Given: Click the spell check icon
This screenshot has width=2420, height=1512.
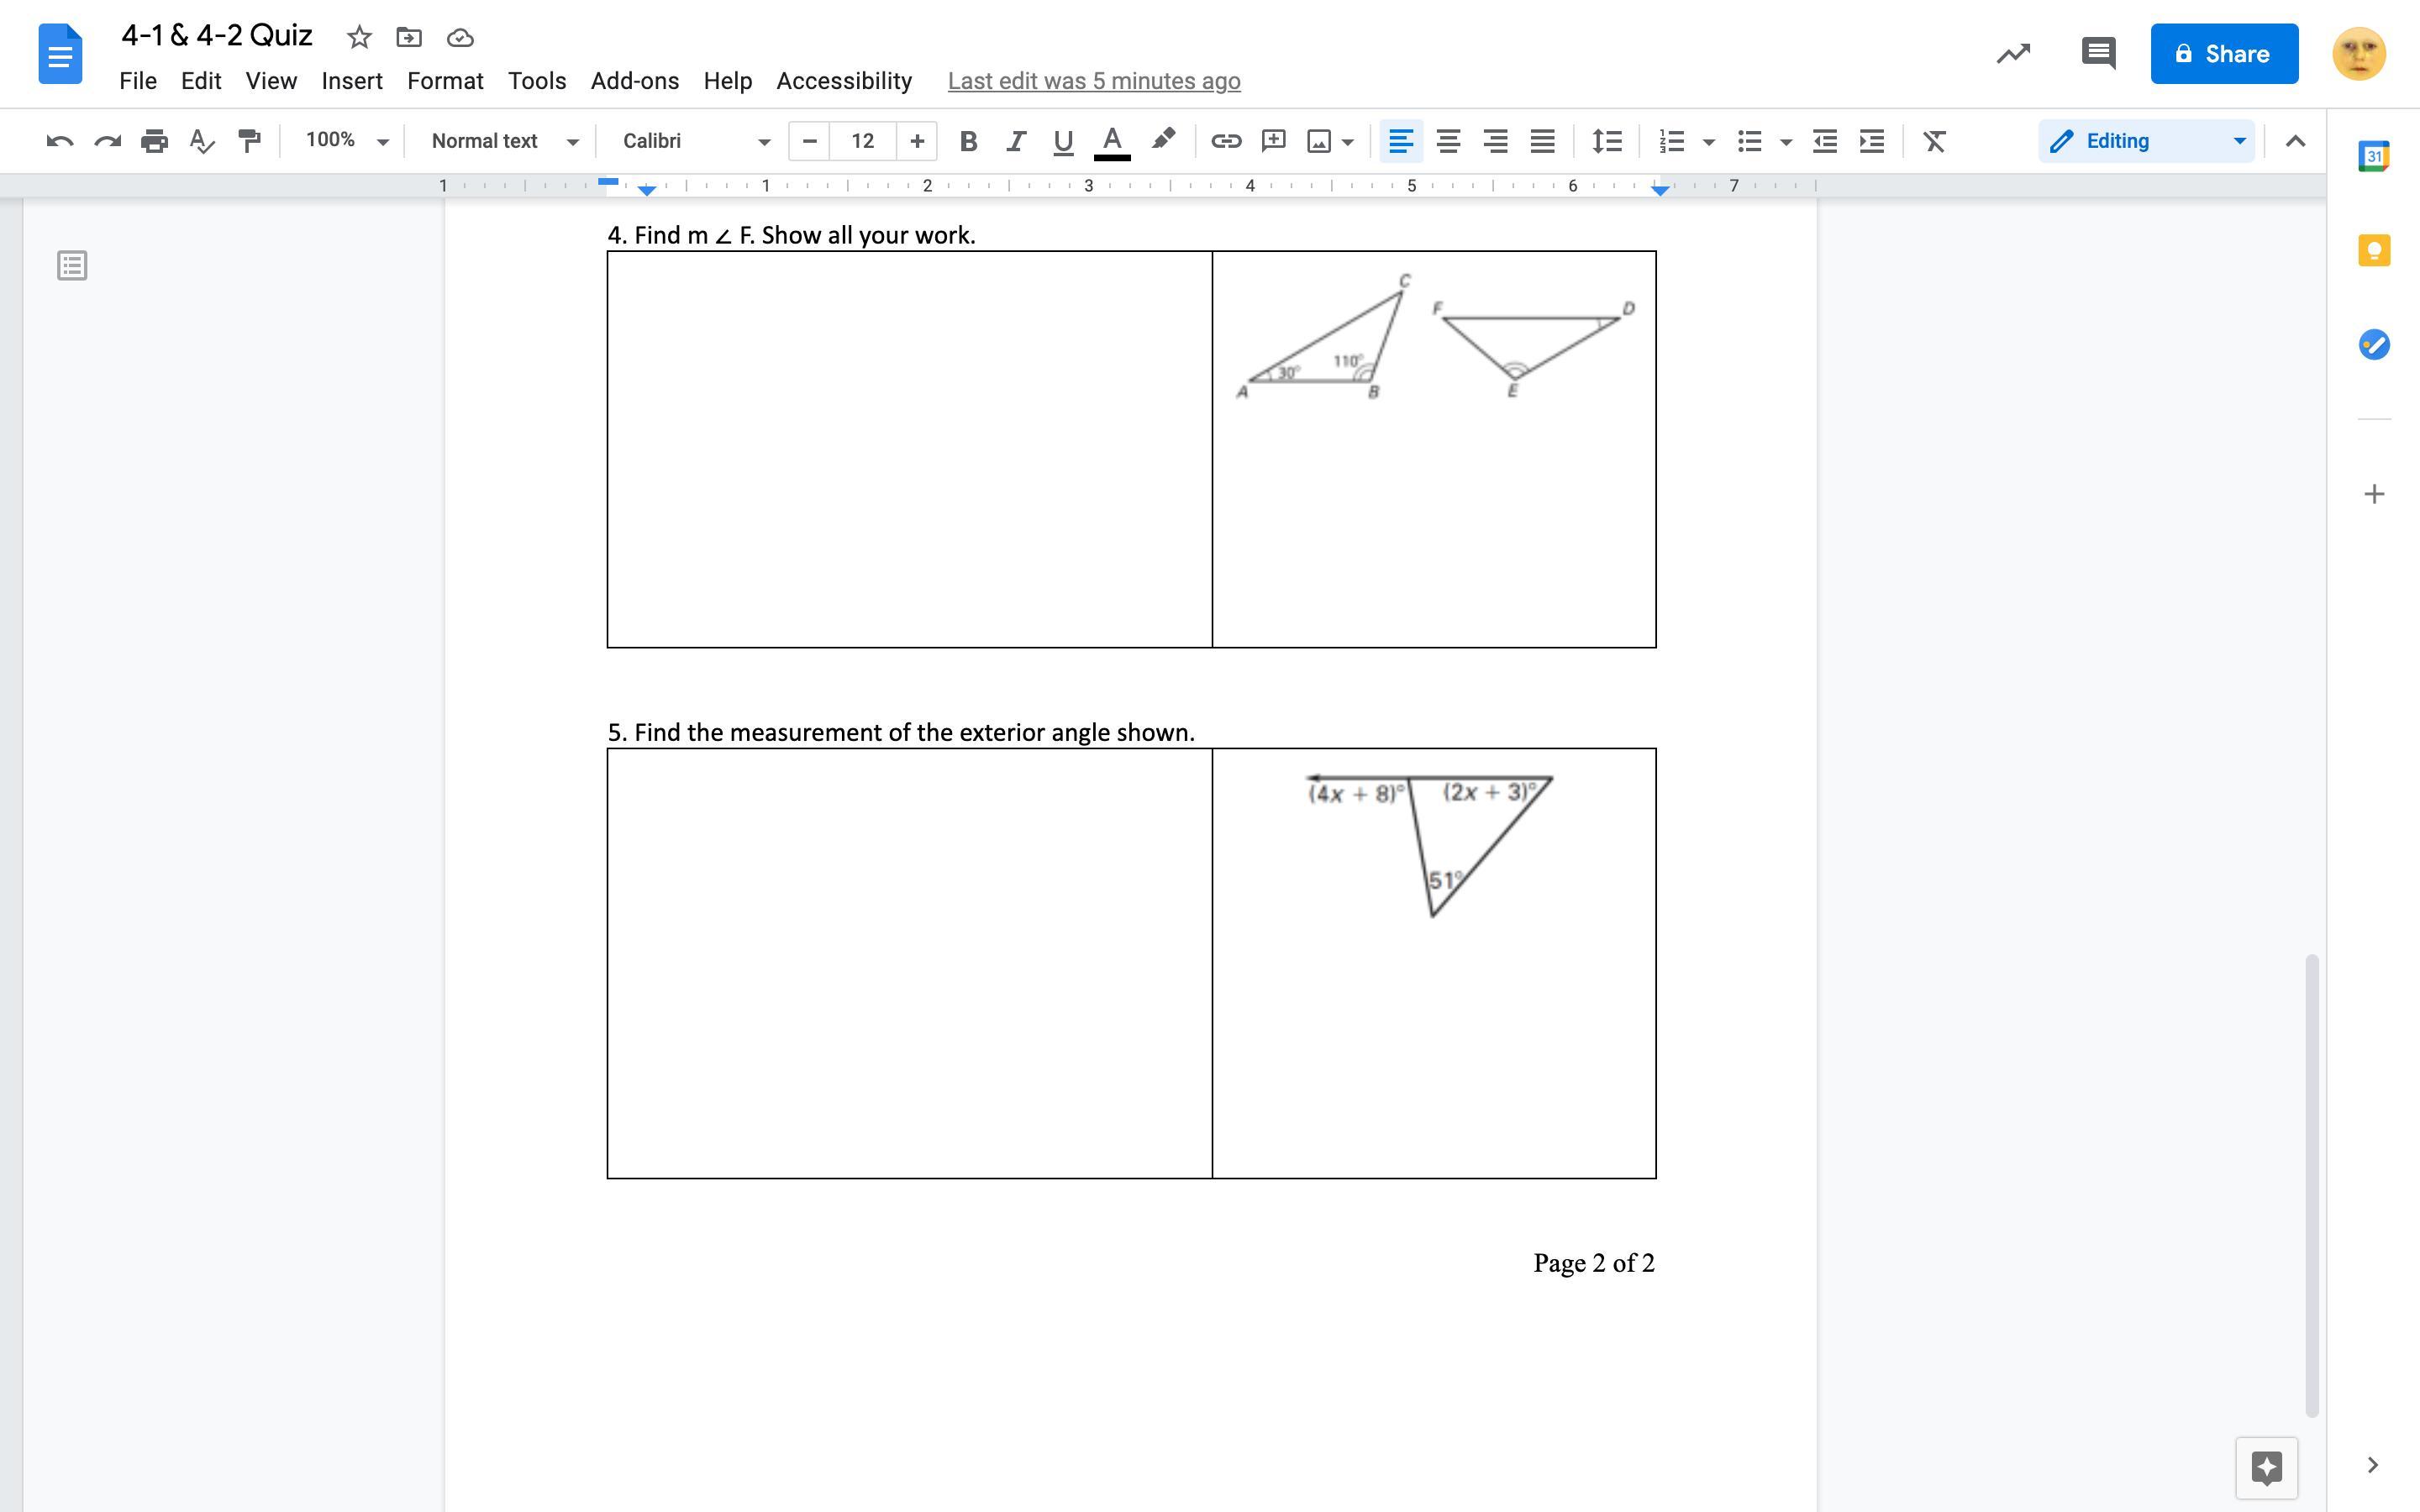Looking at the screenshot, I should coord(202,141).
